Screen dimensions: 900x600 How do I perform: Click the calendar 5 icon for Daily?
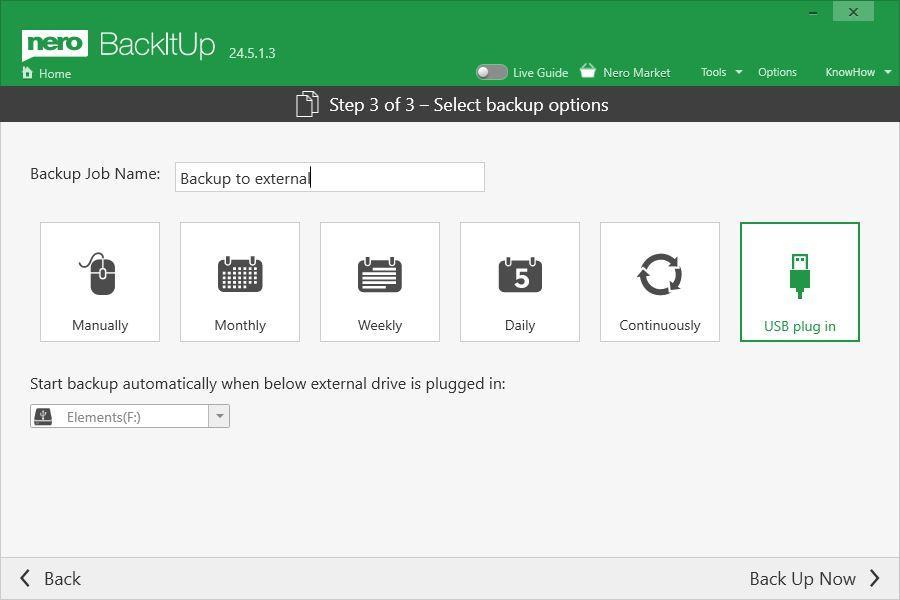pyautogui.click(x=520, y=274)
